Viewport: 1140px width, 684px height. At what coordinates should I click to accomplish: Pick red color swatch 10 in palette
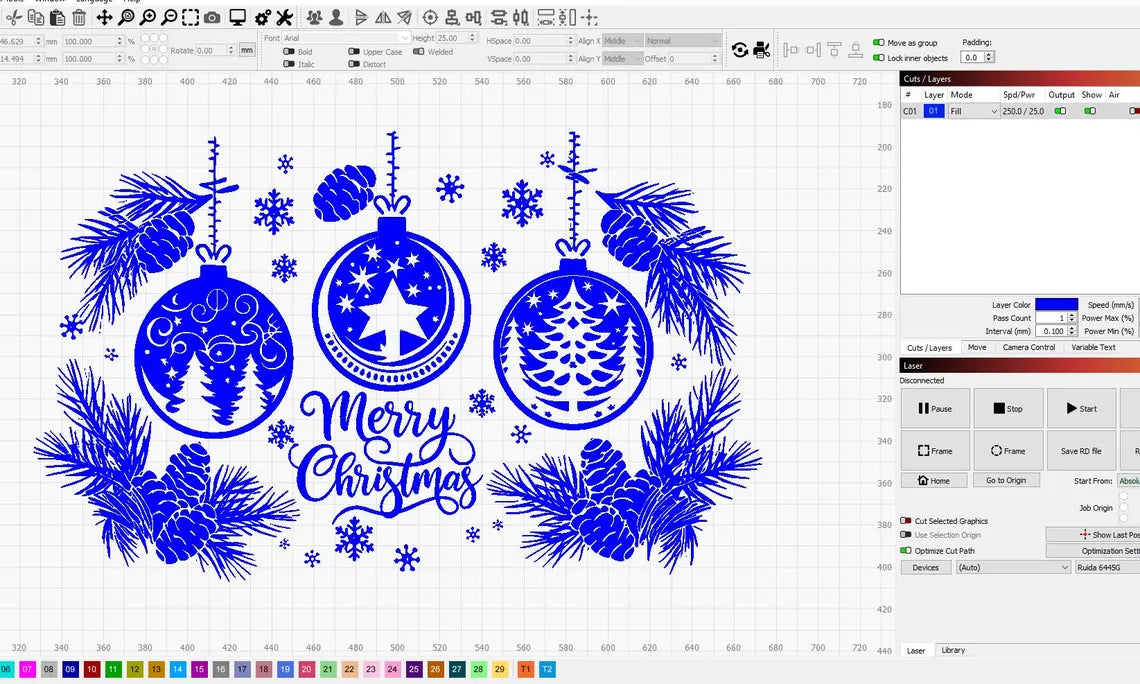click(91, 669)
